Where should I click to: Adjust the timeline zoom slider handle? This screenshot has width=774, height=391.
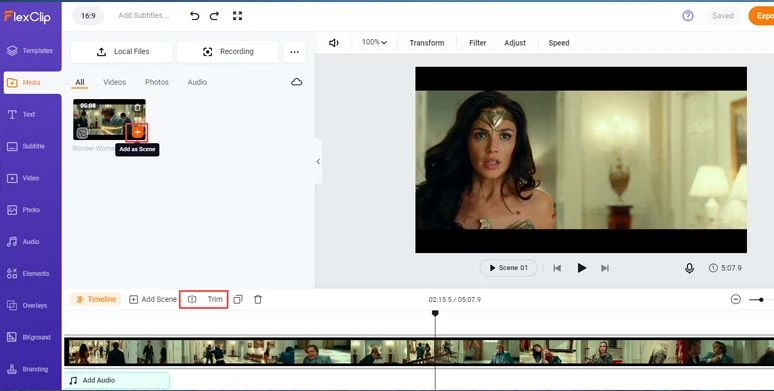tap(761, 300)
